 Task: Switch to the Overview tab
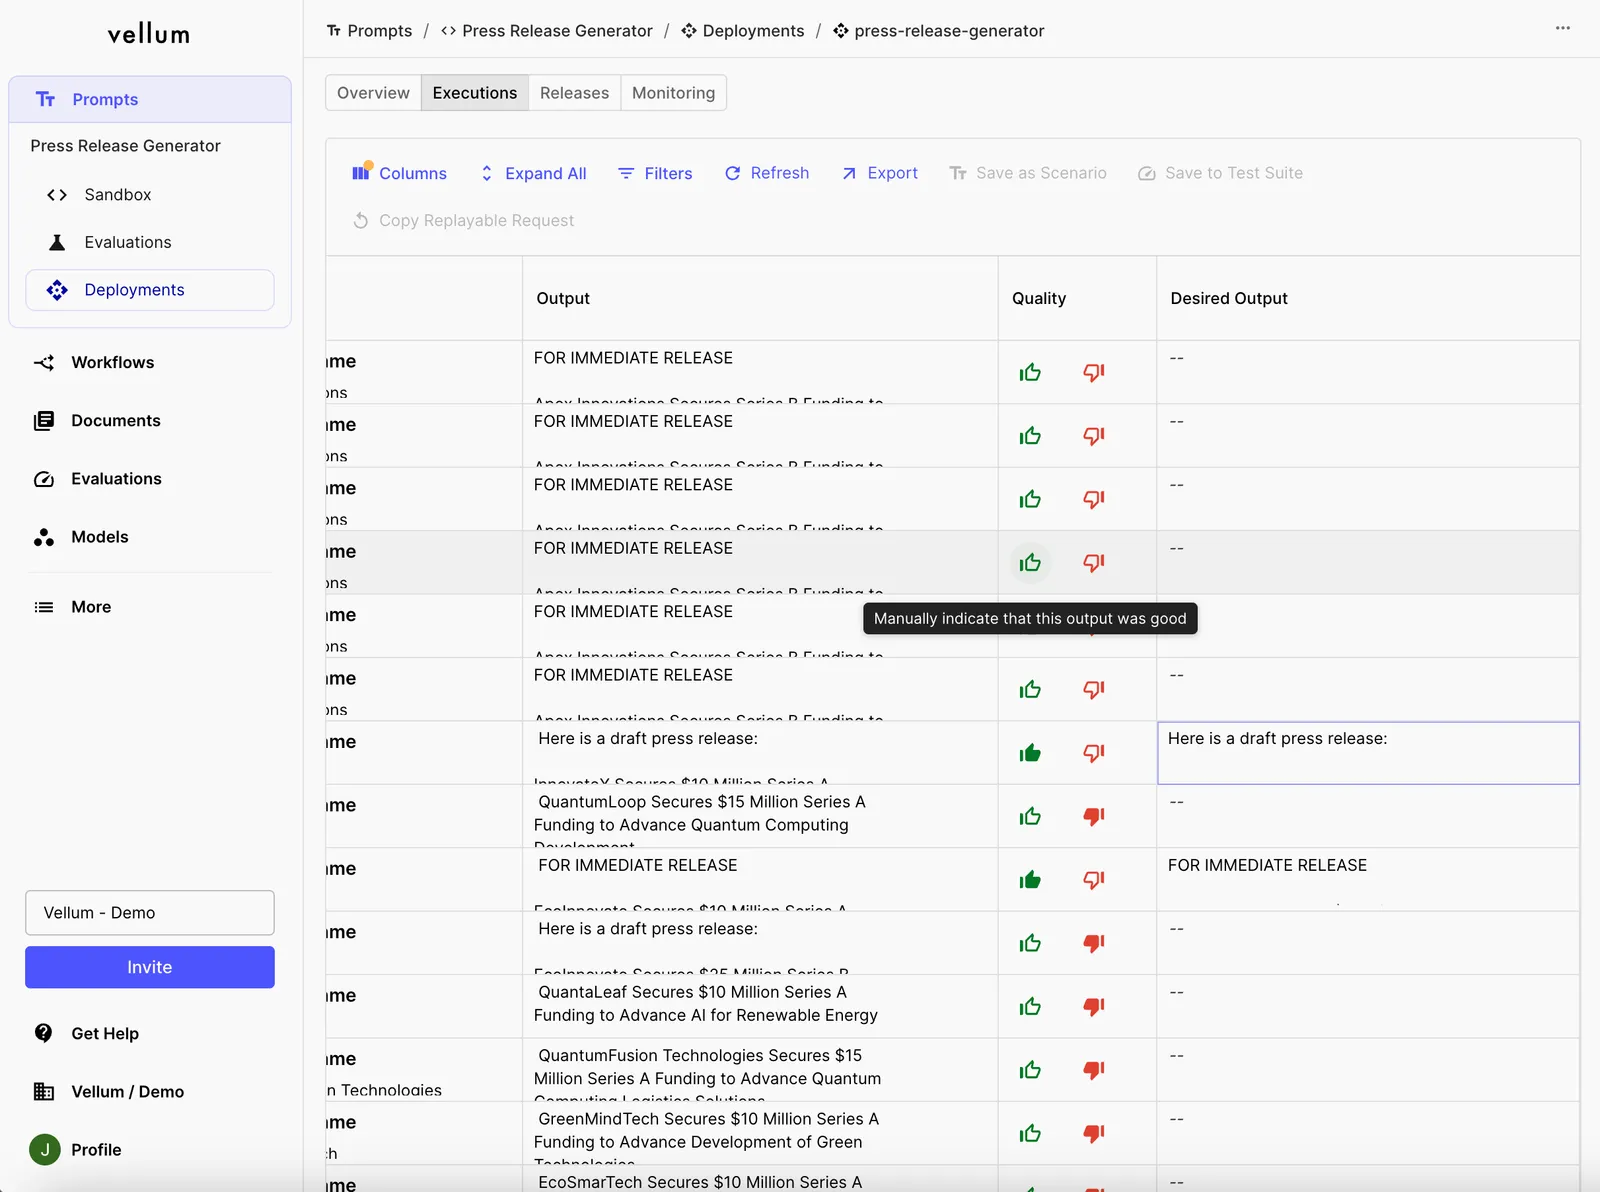(373, 93)
